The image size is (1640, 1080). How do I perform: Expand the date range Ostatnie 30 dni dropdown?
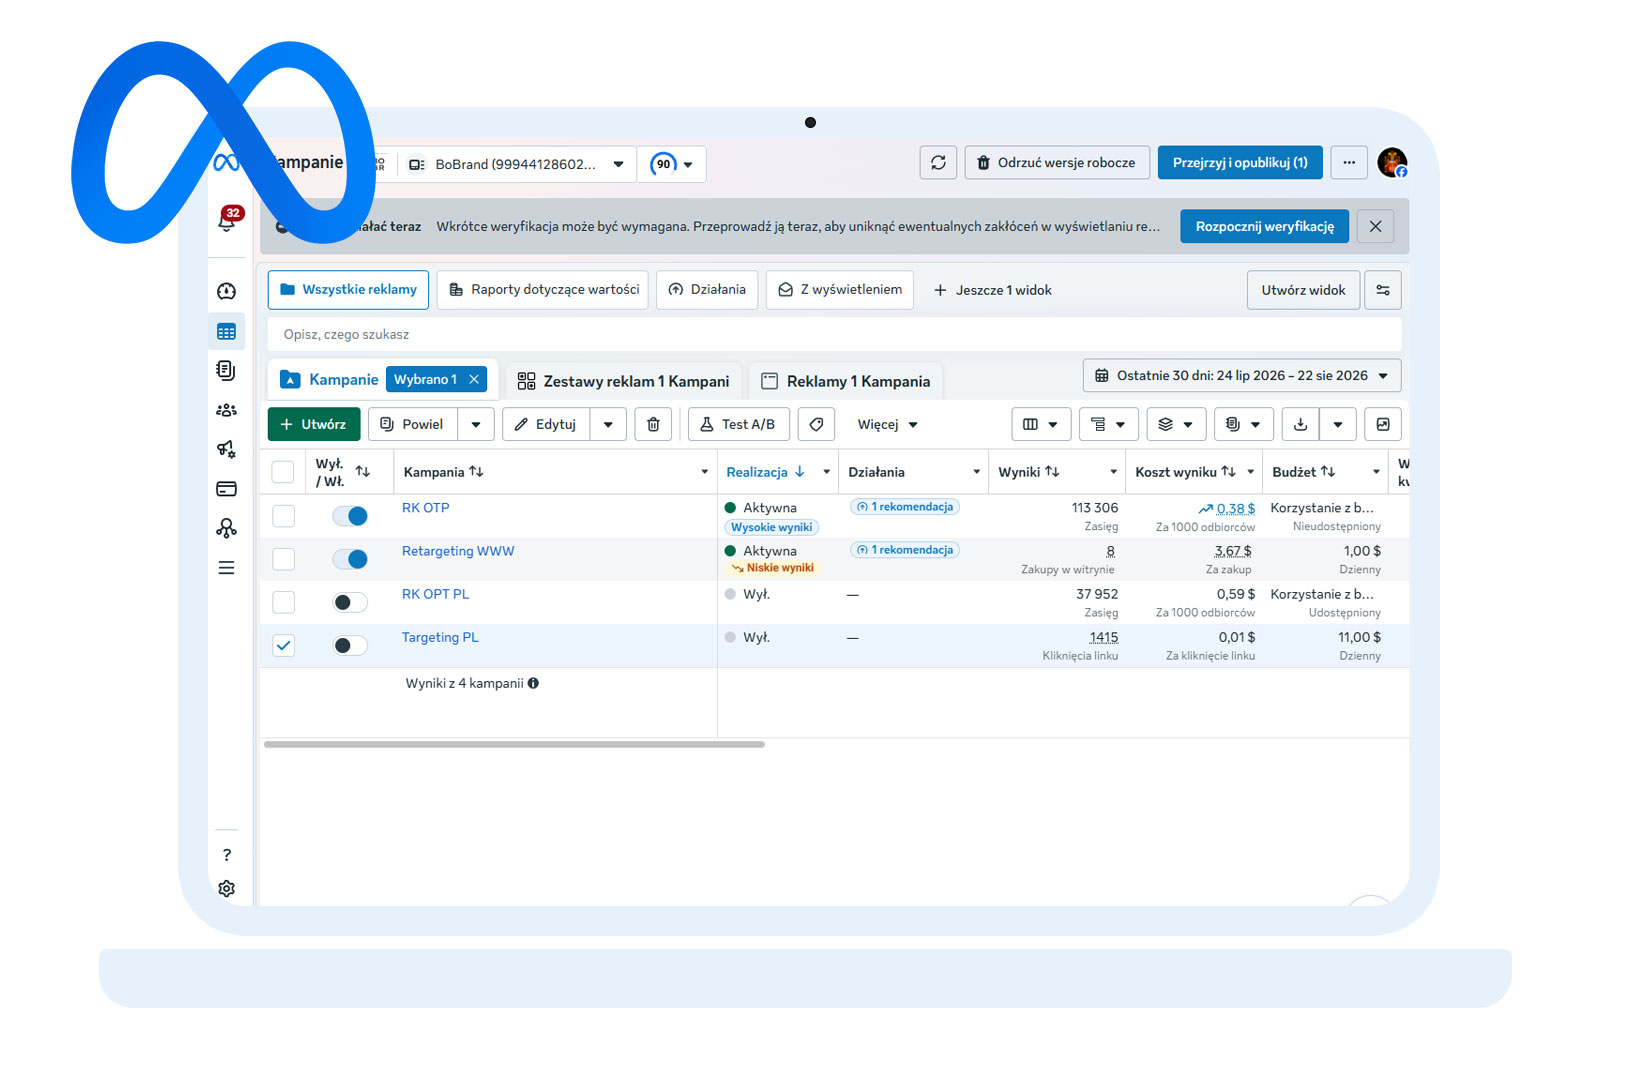(1242, 376)
